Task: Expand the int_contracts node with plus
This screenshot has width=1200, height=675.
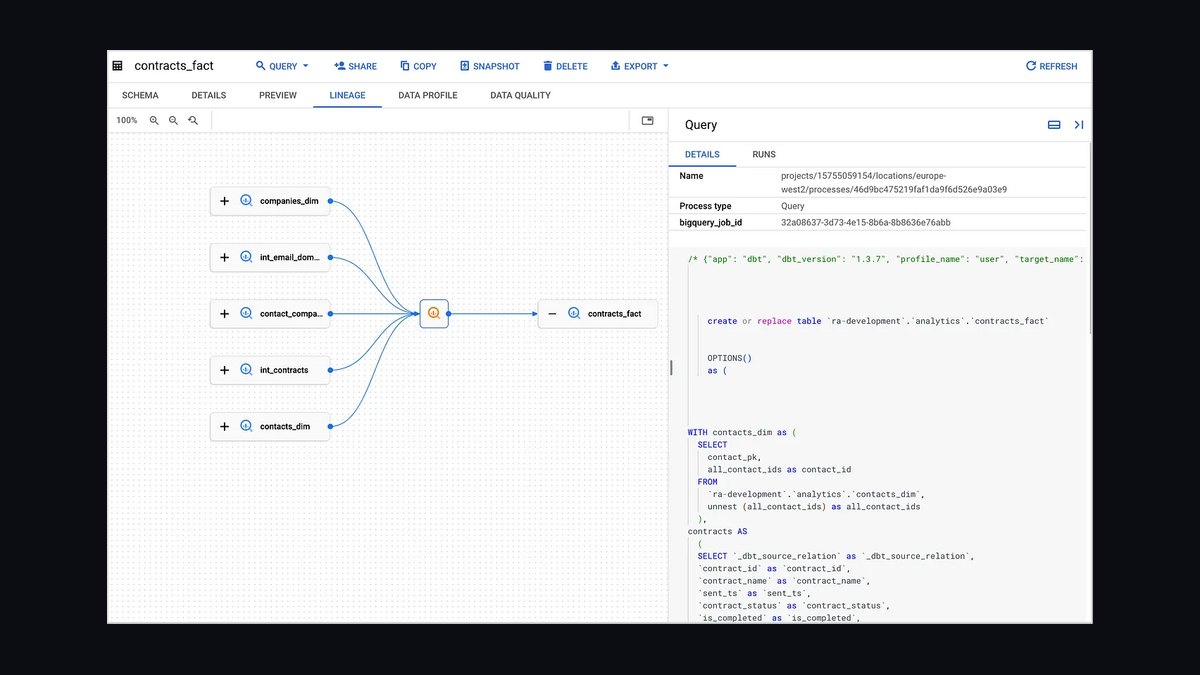Action: tap(224, 370)
